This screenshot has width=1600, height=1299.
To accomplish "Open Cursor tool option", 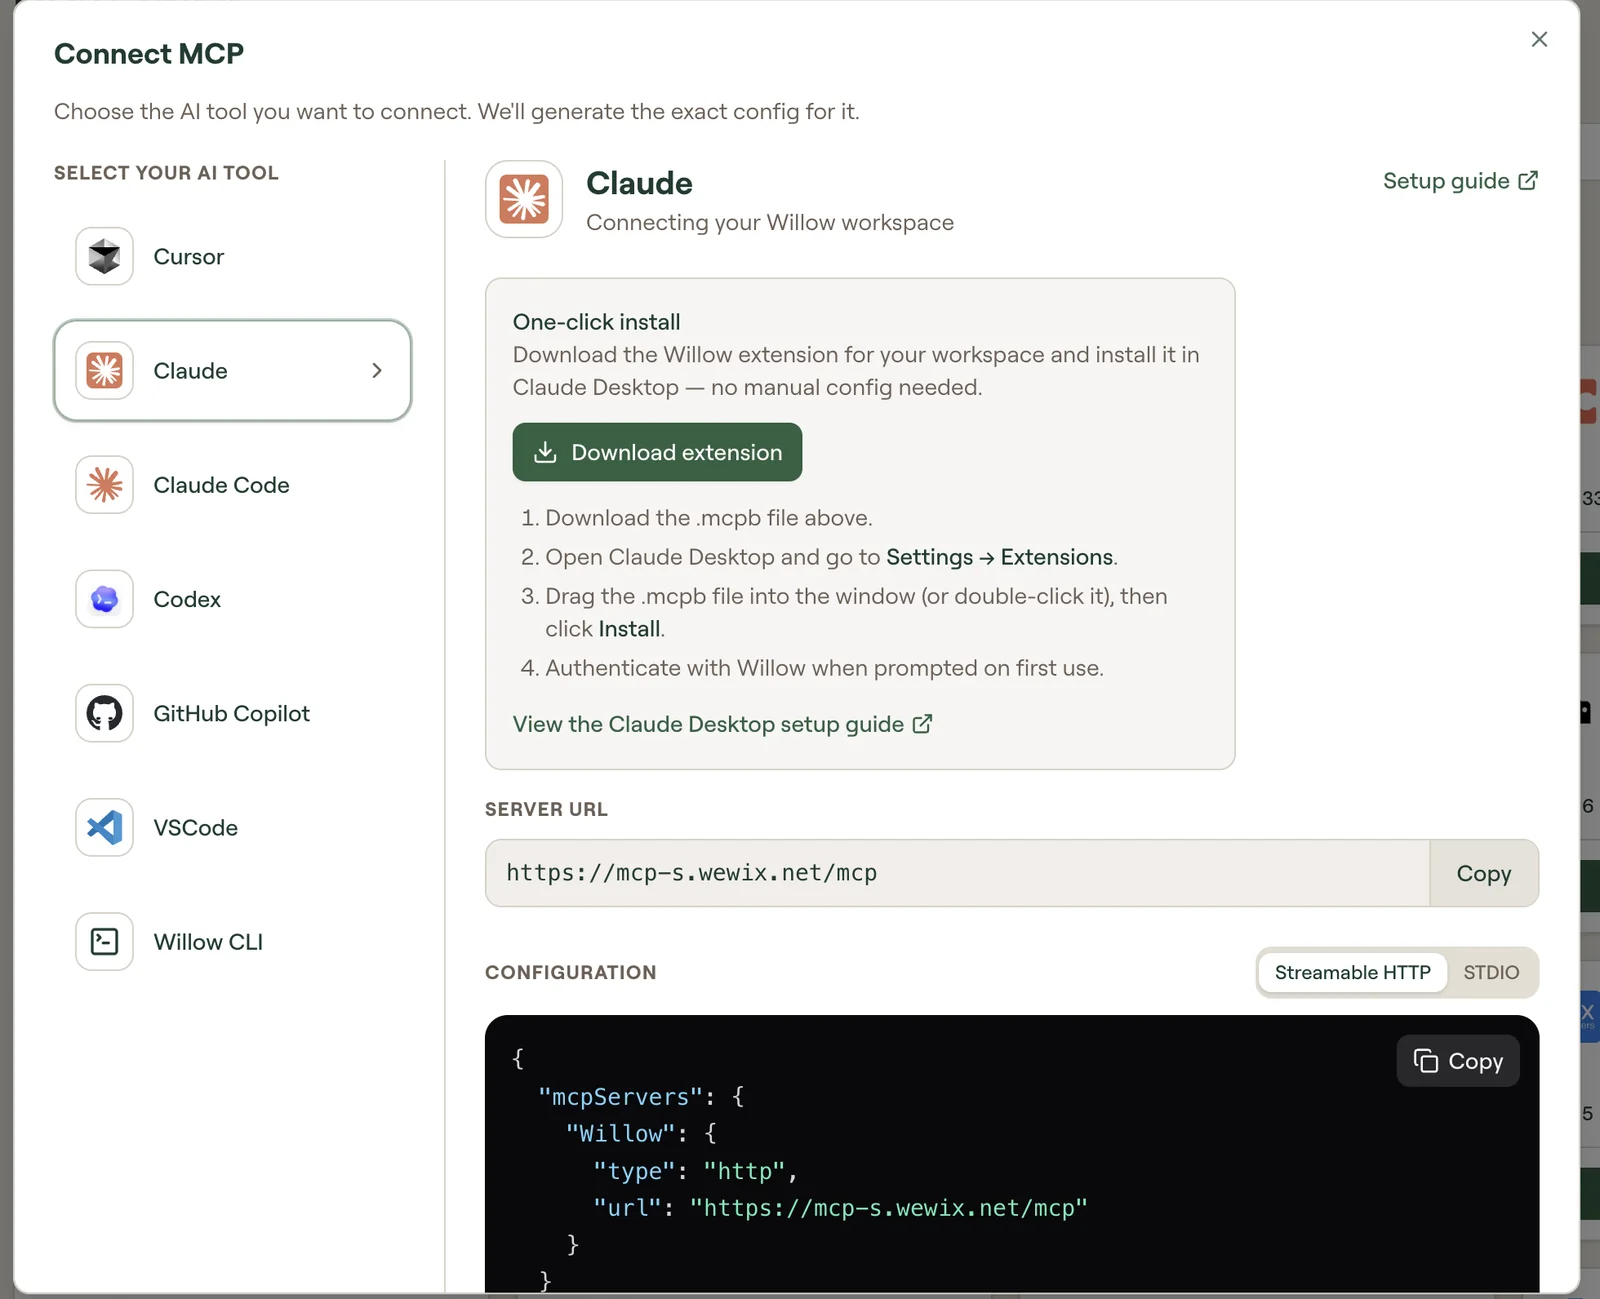I will point(232,257).
